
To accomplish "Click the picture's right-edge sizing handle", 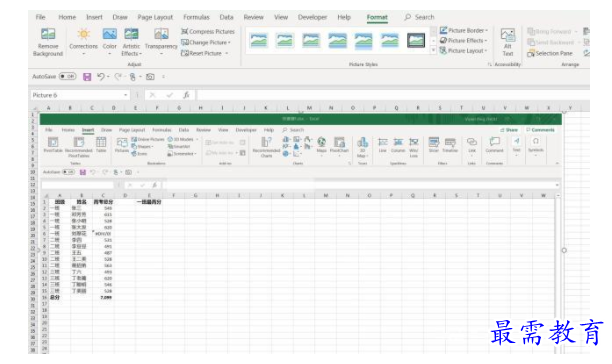I will click(564, 250).
